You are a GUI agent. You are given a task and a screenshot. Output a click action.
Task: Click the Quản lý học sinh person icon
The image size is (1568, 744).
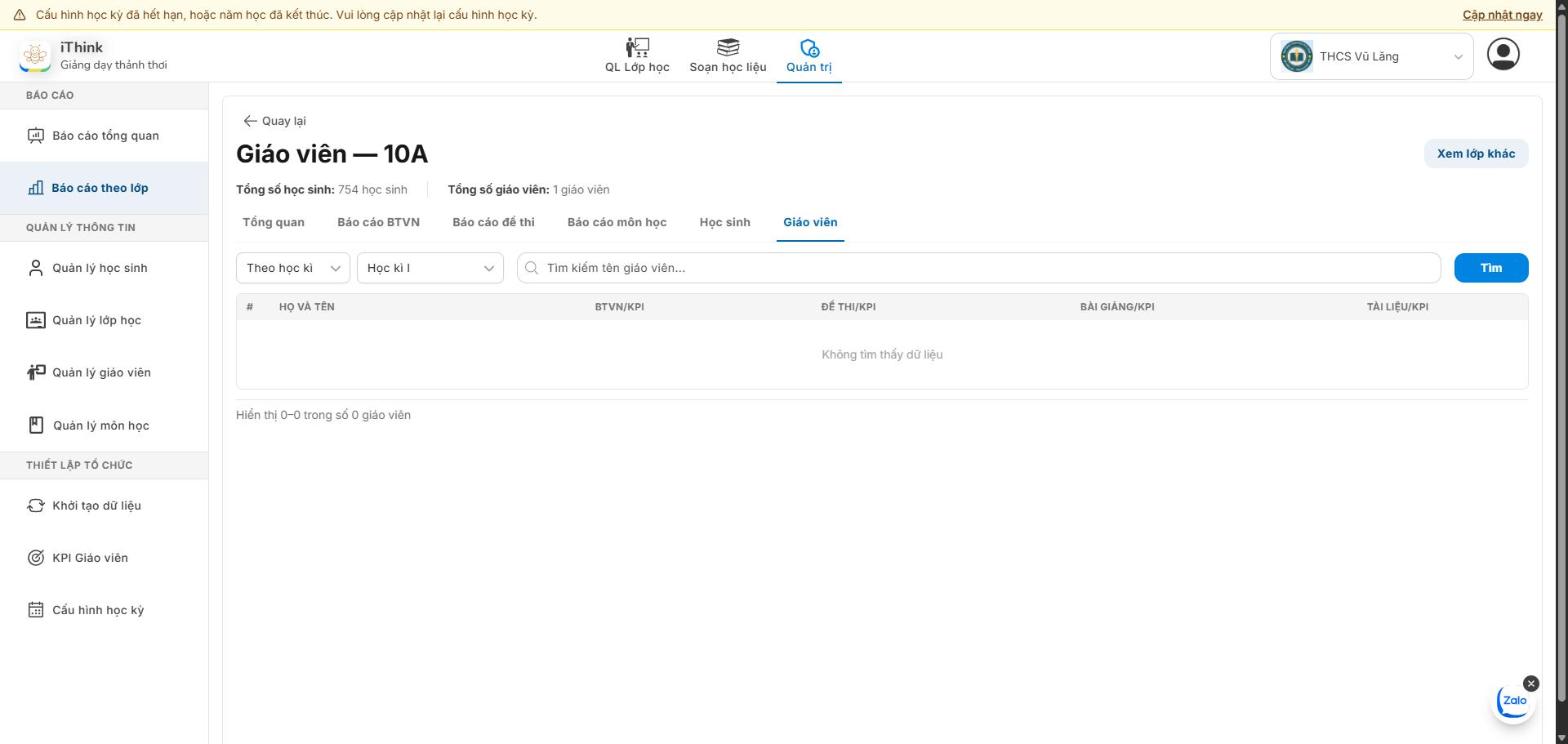point(36,268)
